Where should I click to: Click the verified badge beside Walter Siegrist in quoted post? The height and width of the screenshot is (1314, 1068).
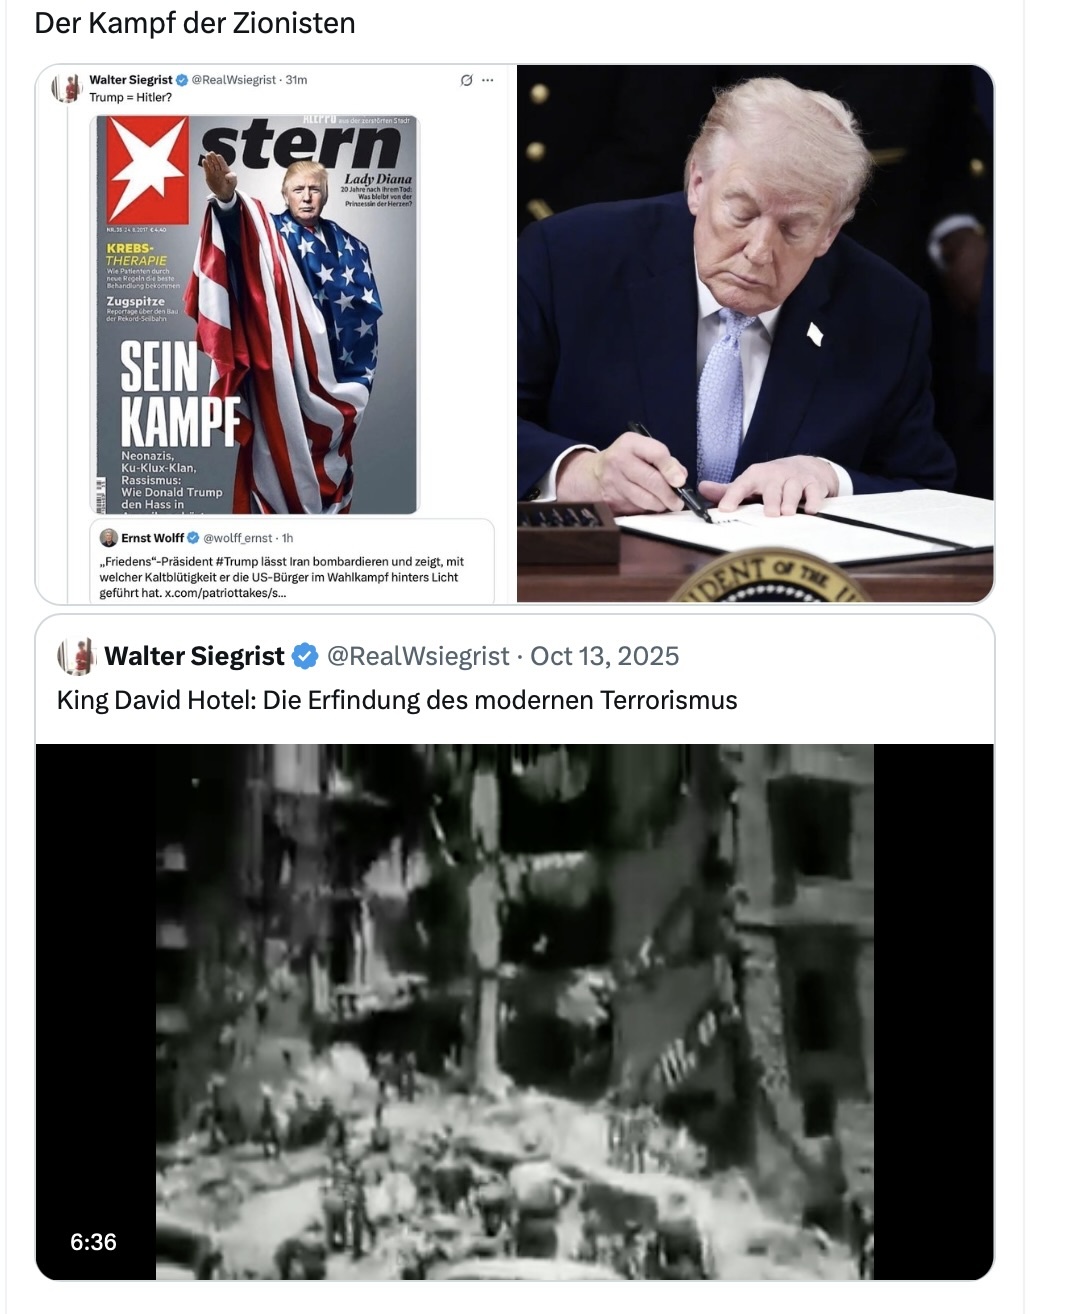(x=305, y=656)
